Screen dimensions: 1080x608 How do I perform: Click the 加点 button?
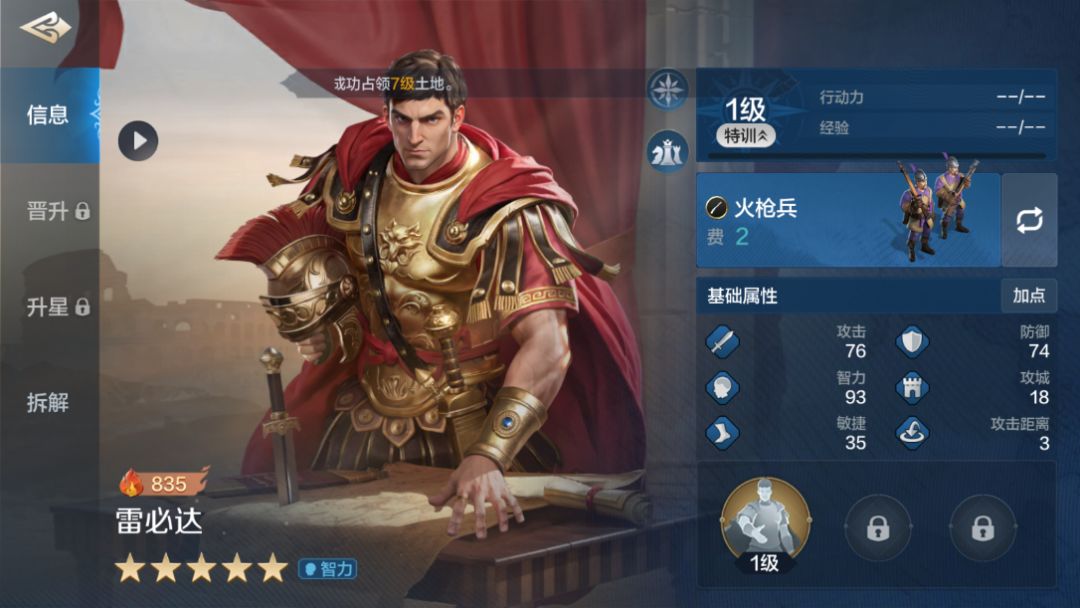click(x=1029, y=295)
